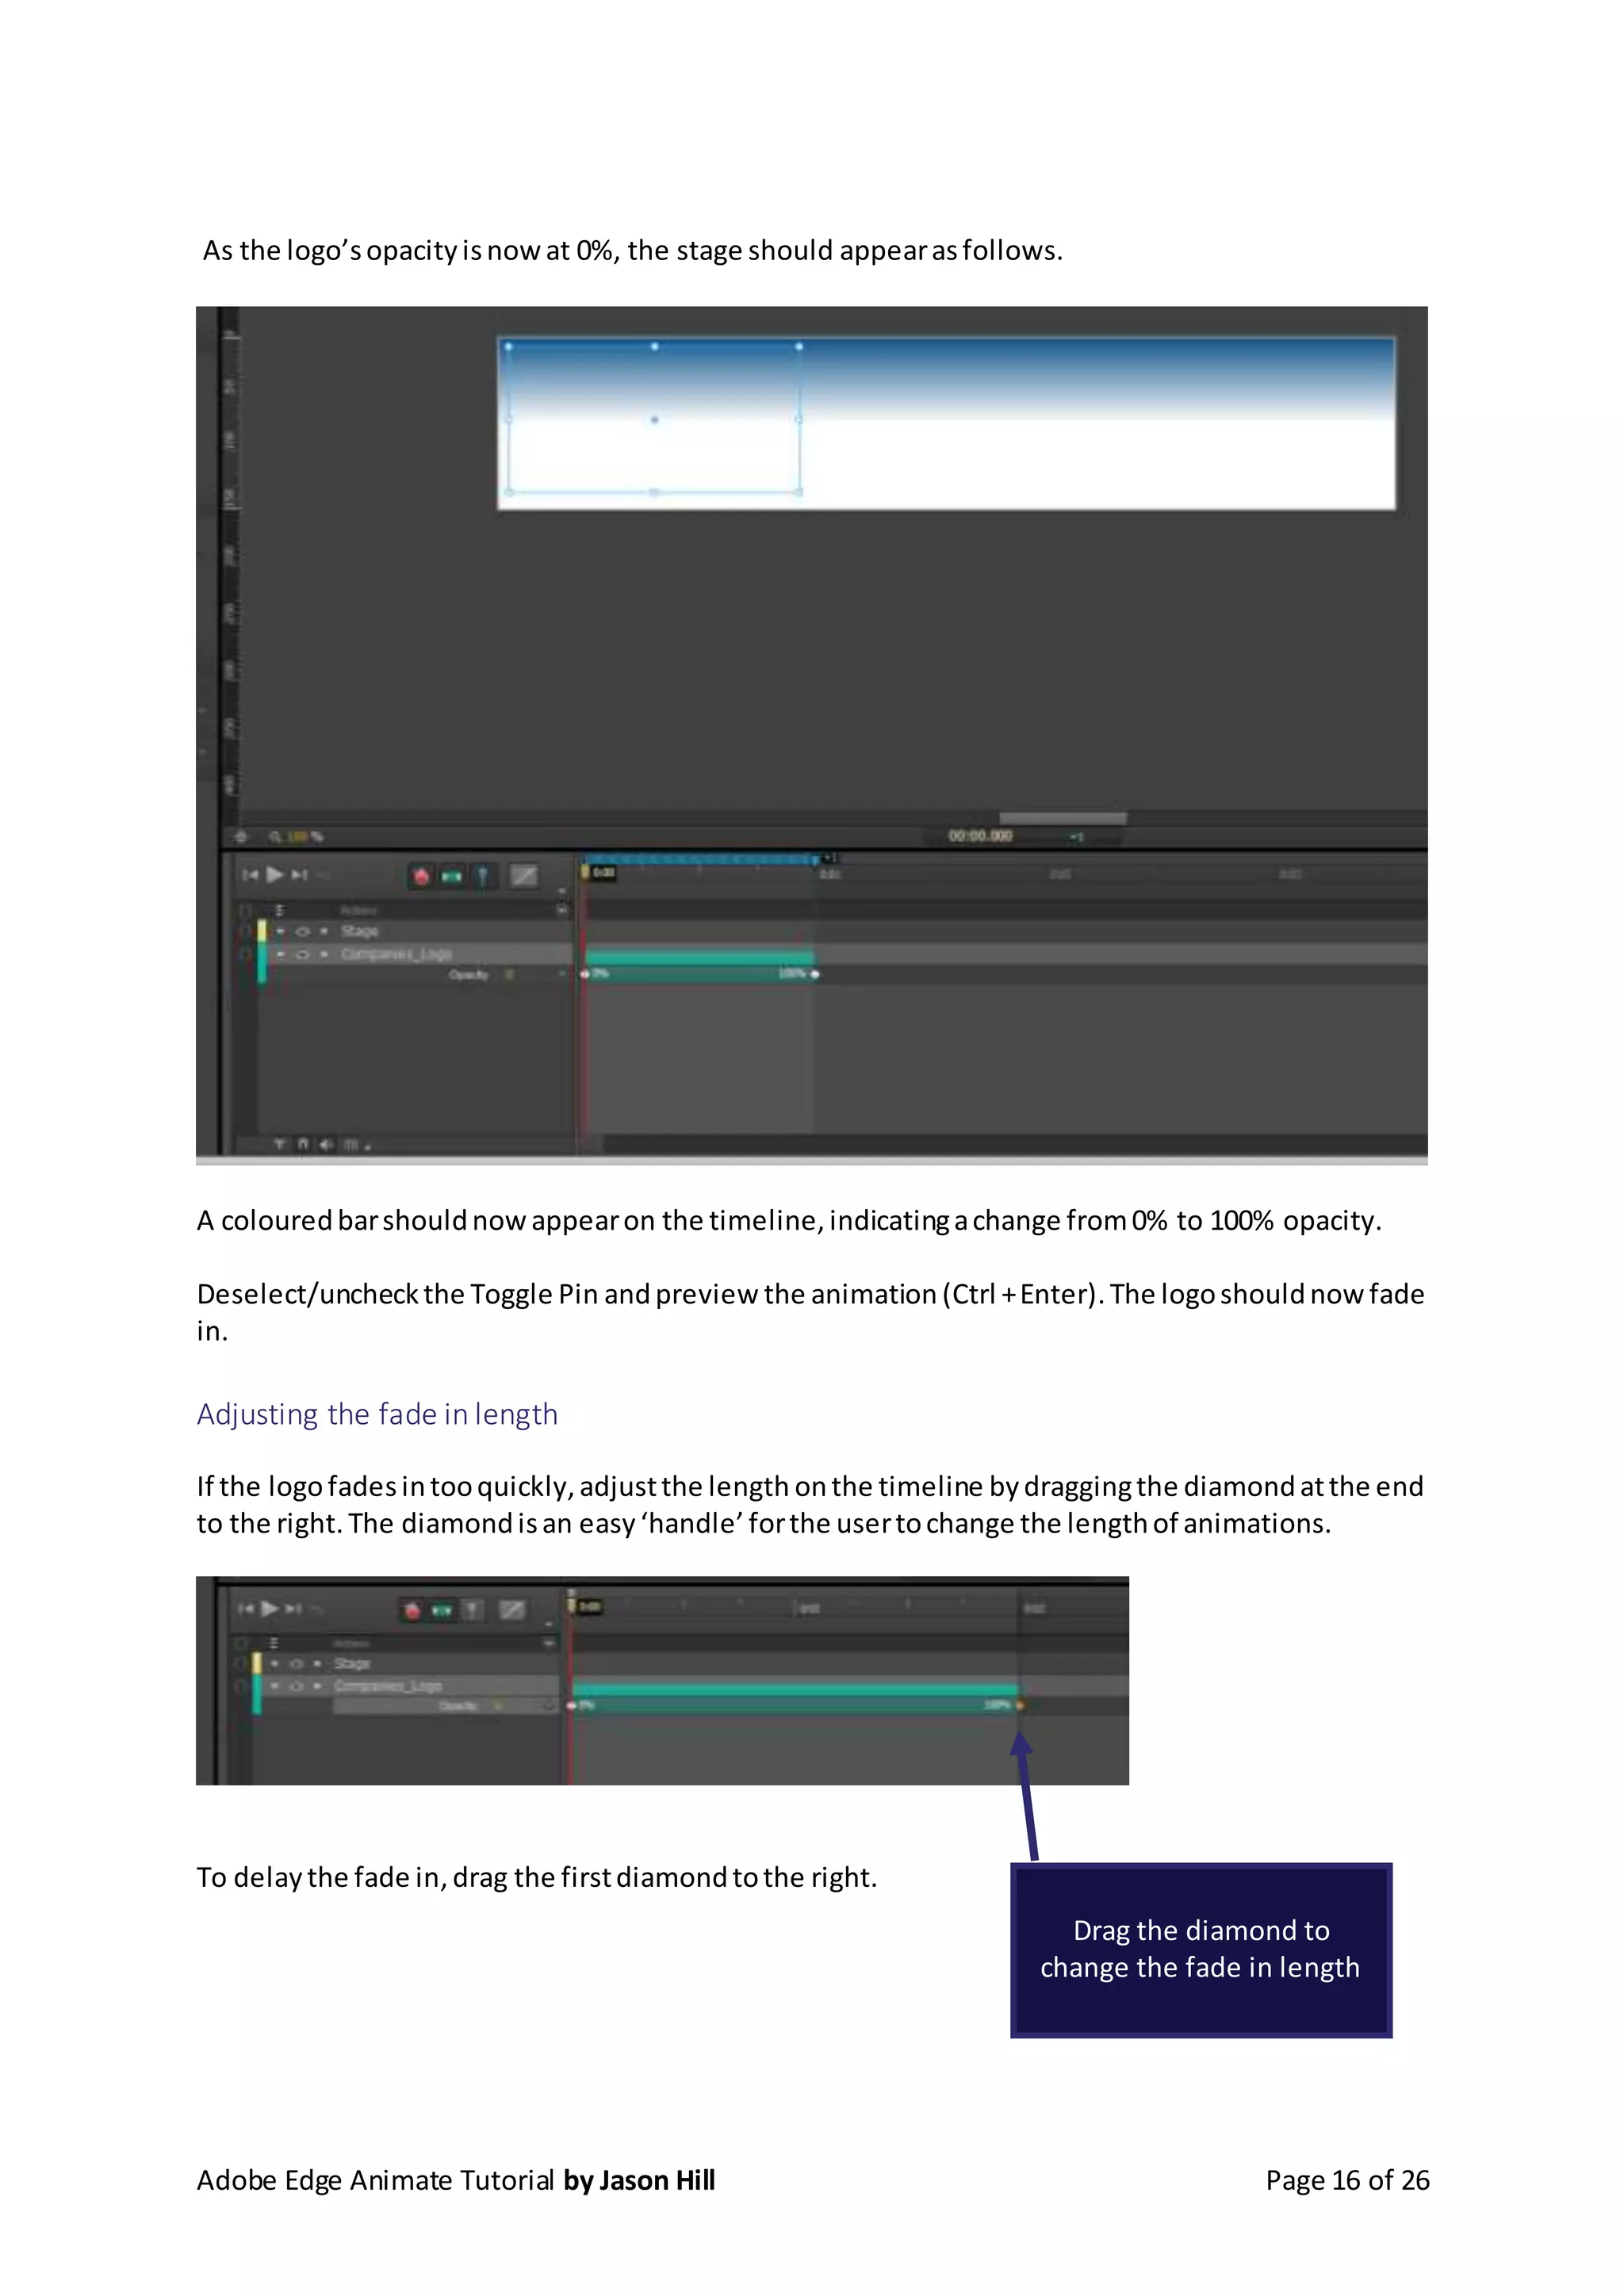Toggle the timeline grid icon in upper screenshot
1624x2296 pixels.
pos(351,1143)
